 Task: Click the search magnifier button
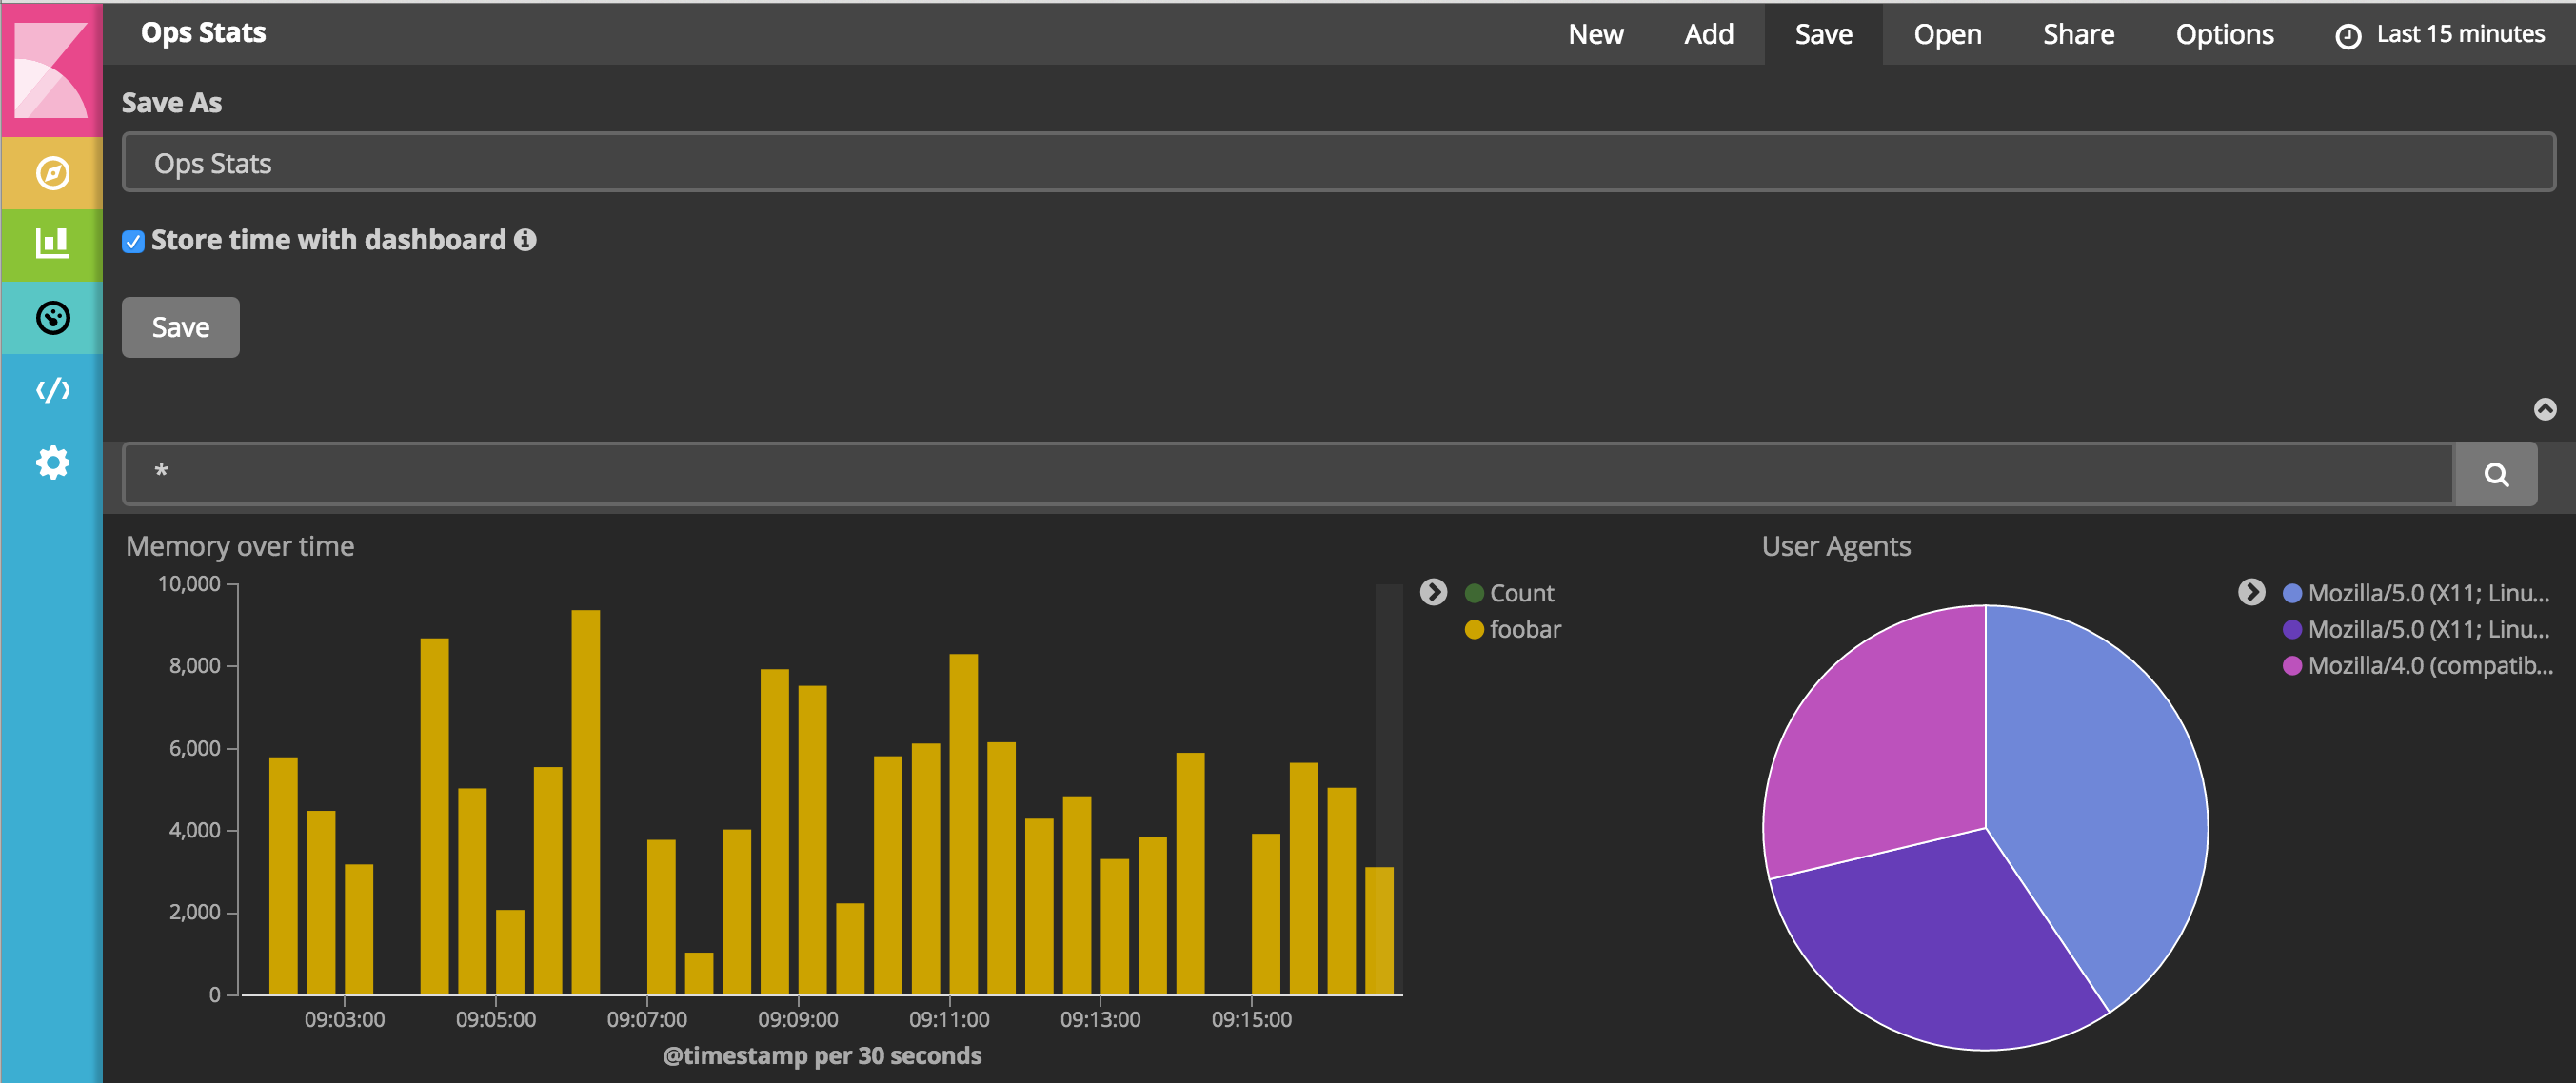(2496, 474)
